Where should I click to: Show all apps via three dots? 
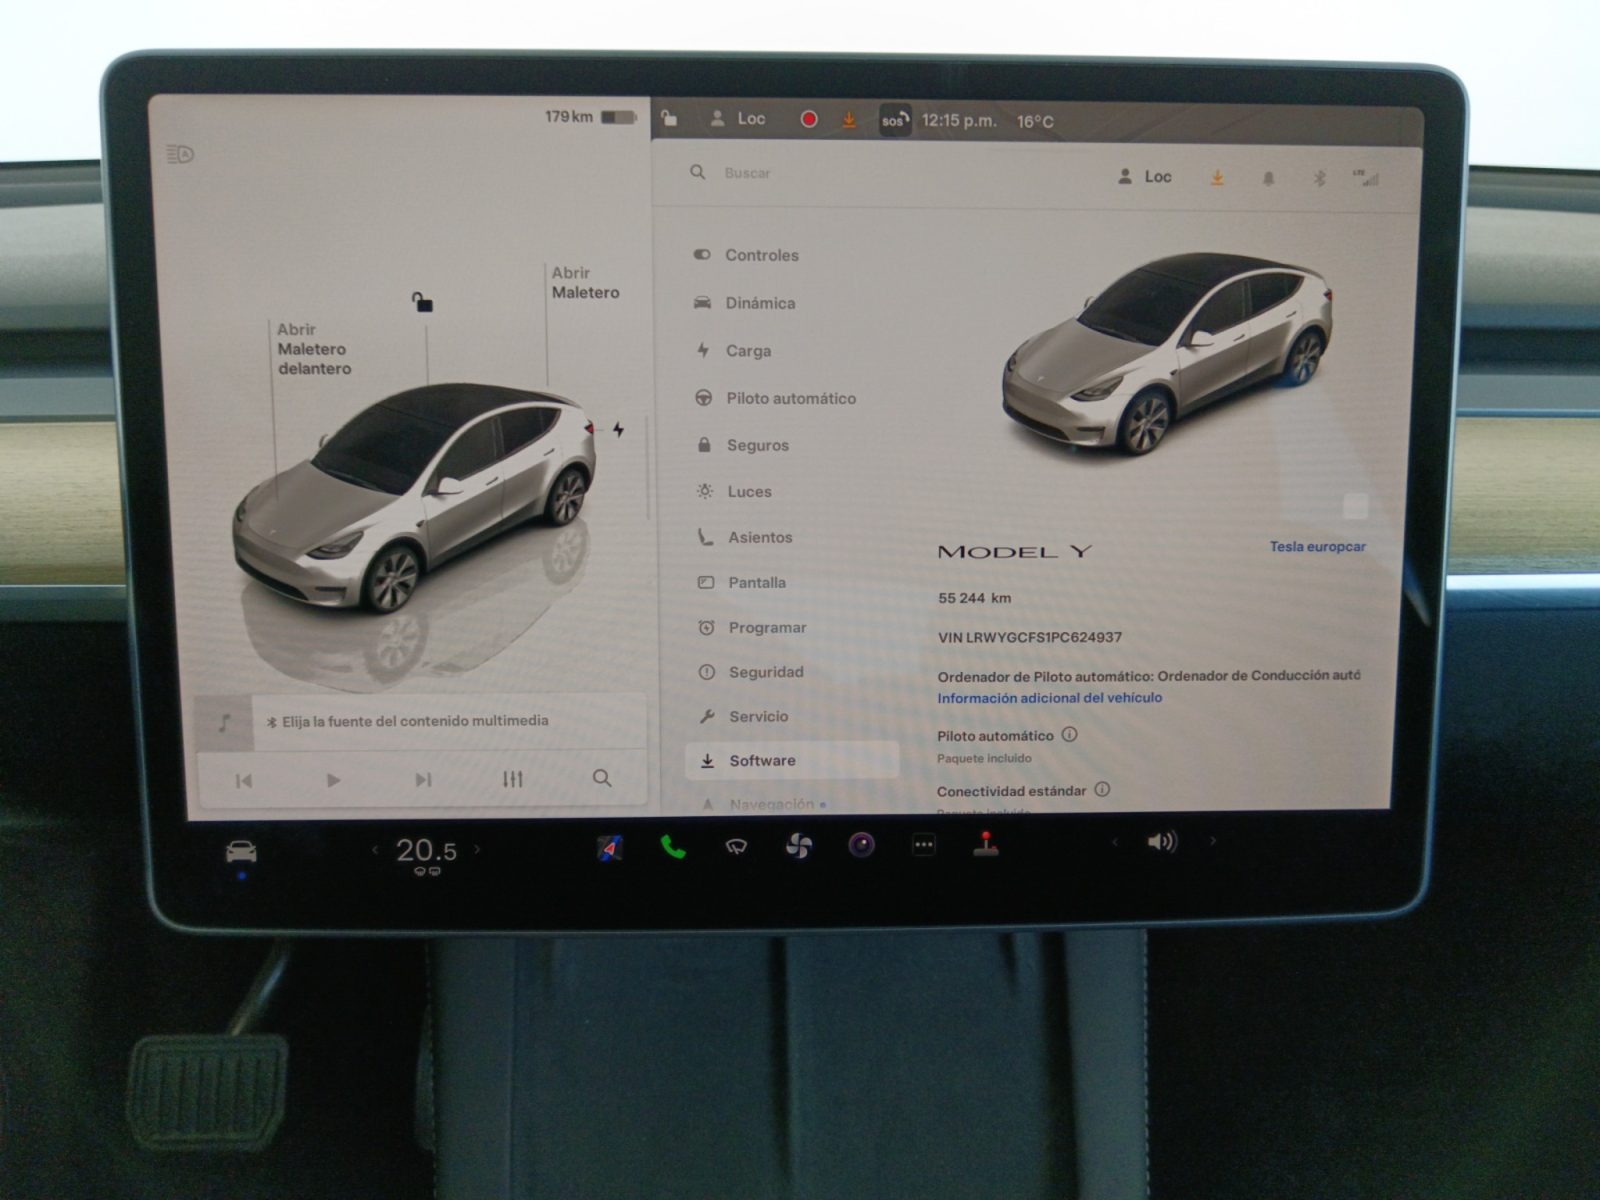point(924,845)
